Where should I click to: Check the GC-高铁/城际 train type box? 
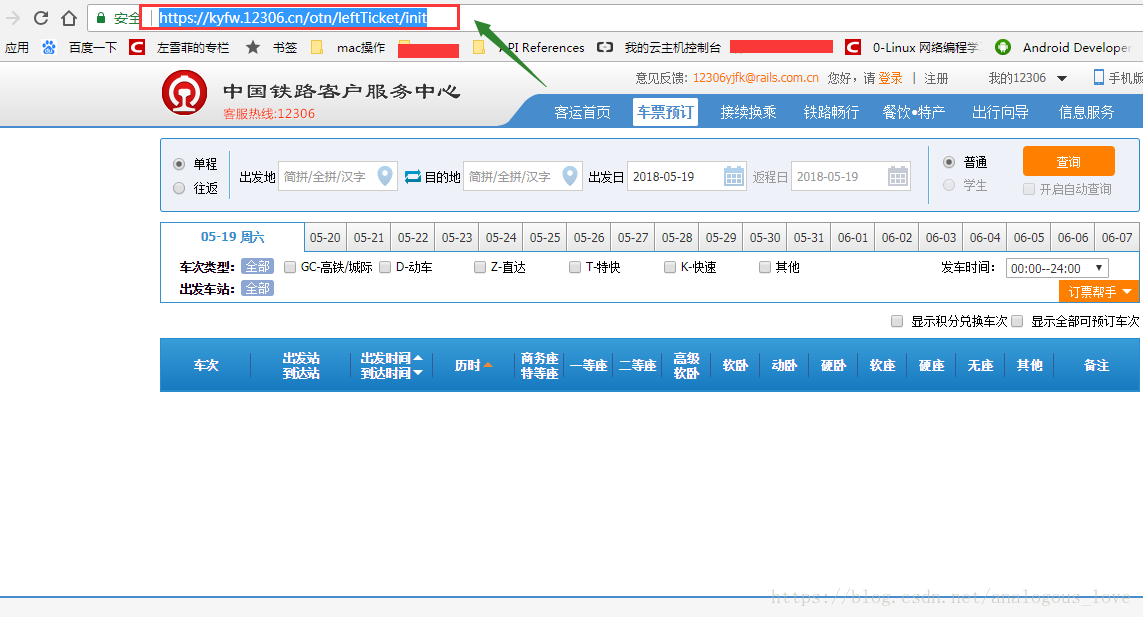click(289, 267)
